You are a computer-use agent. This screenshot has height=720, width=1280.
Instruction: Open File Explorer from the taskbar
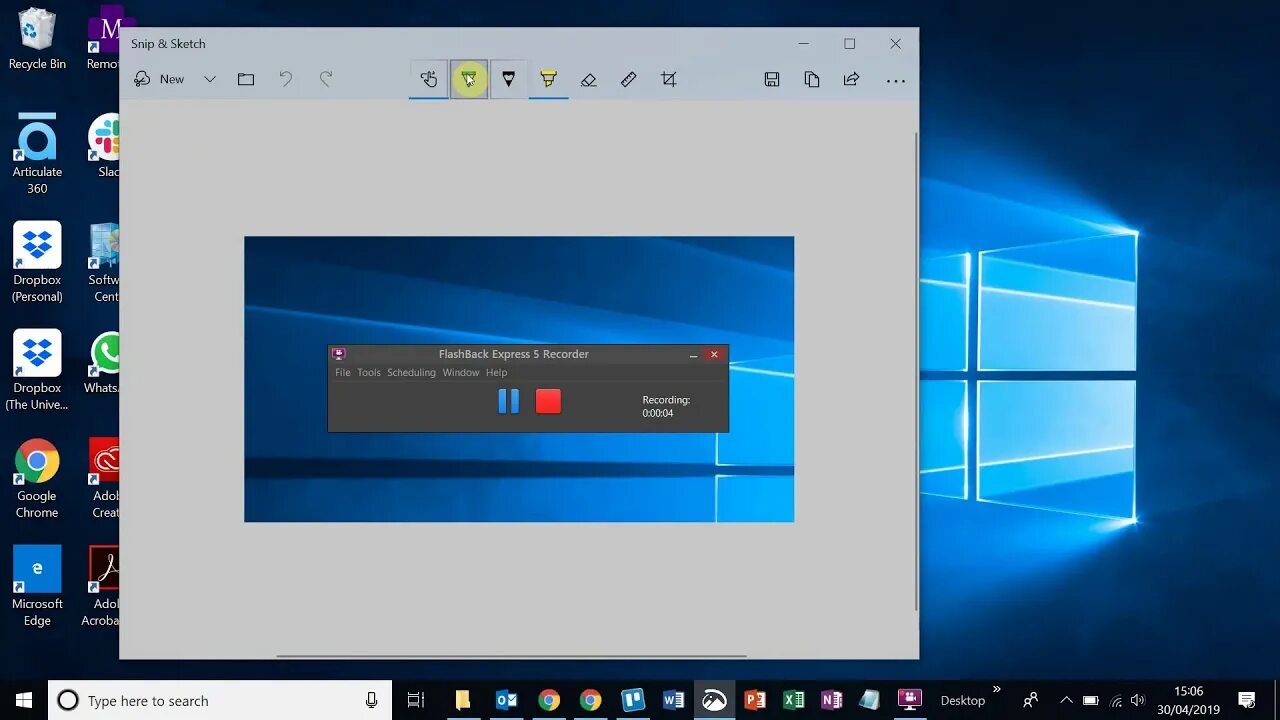pyautogui.click(x=462, y=700)
